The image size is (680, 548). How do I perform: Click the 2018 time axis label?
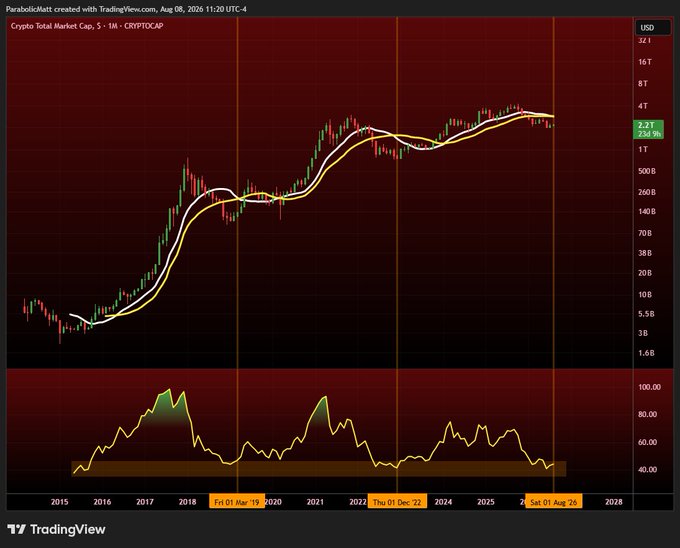point(187,502)
